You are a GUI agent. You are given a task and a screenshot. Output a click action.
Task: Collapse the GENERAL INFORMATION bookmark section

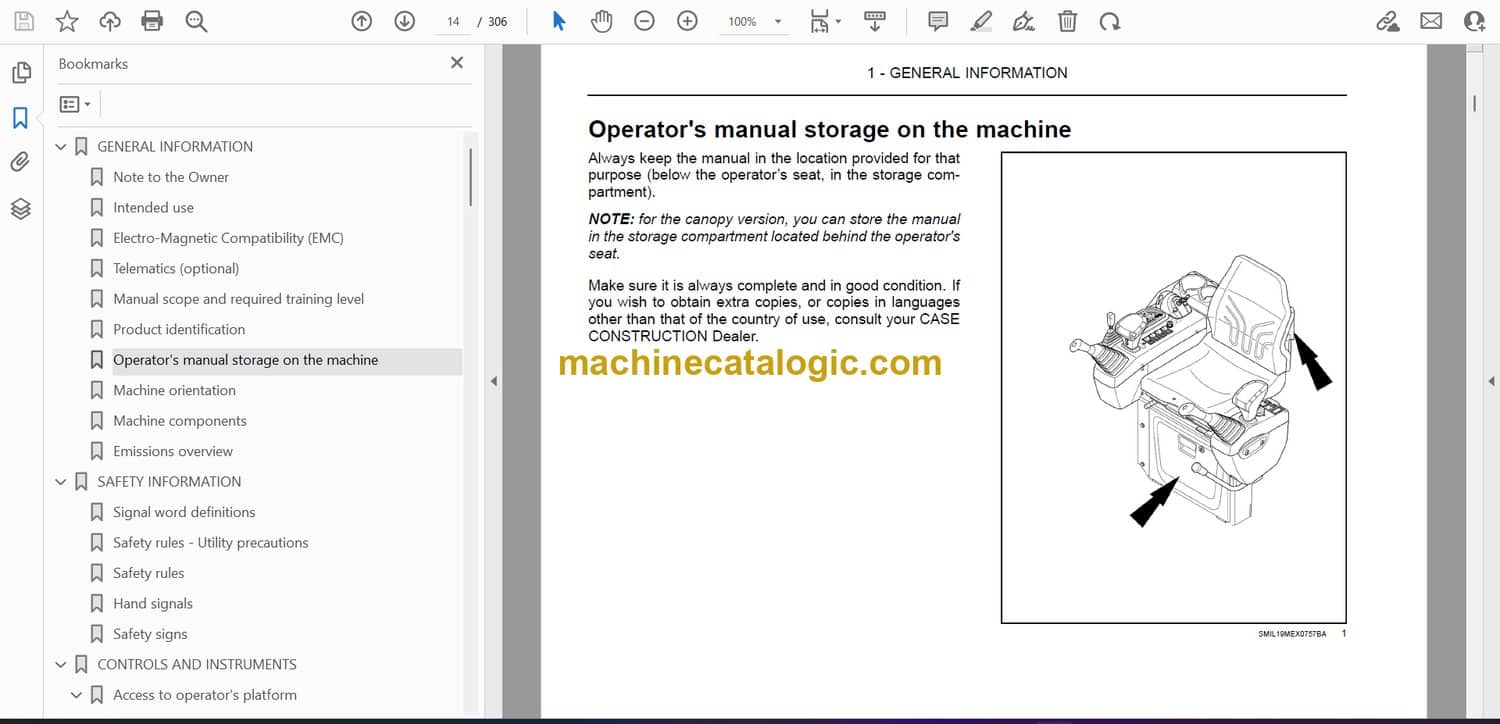[61, 147]
